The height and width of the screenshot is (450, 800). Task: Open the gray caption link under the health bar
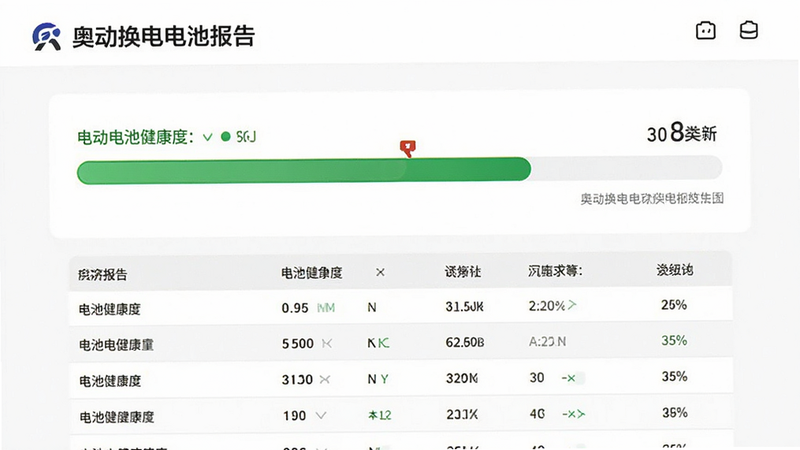652,198
